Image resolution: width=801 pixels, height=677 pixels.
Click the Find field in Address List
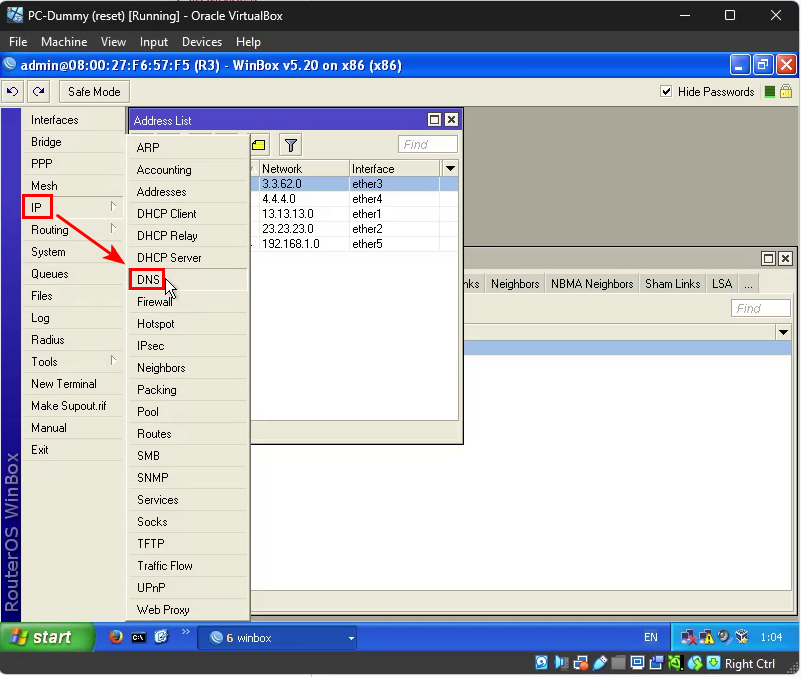428,145
